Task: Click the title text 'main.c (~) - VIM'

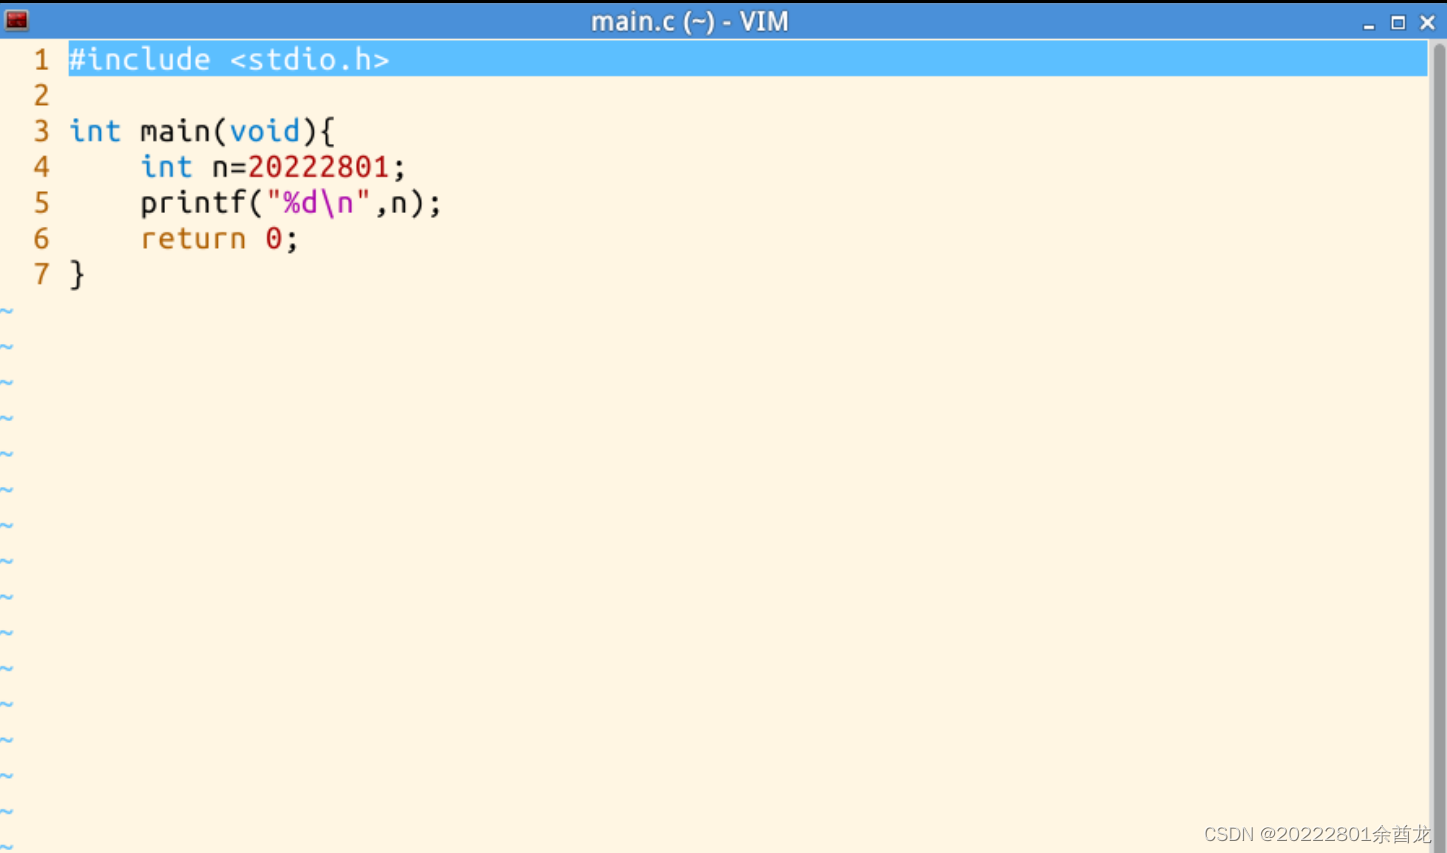Action: pos(689,21)
